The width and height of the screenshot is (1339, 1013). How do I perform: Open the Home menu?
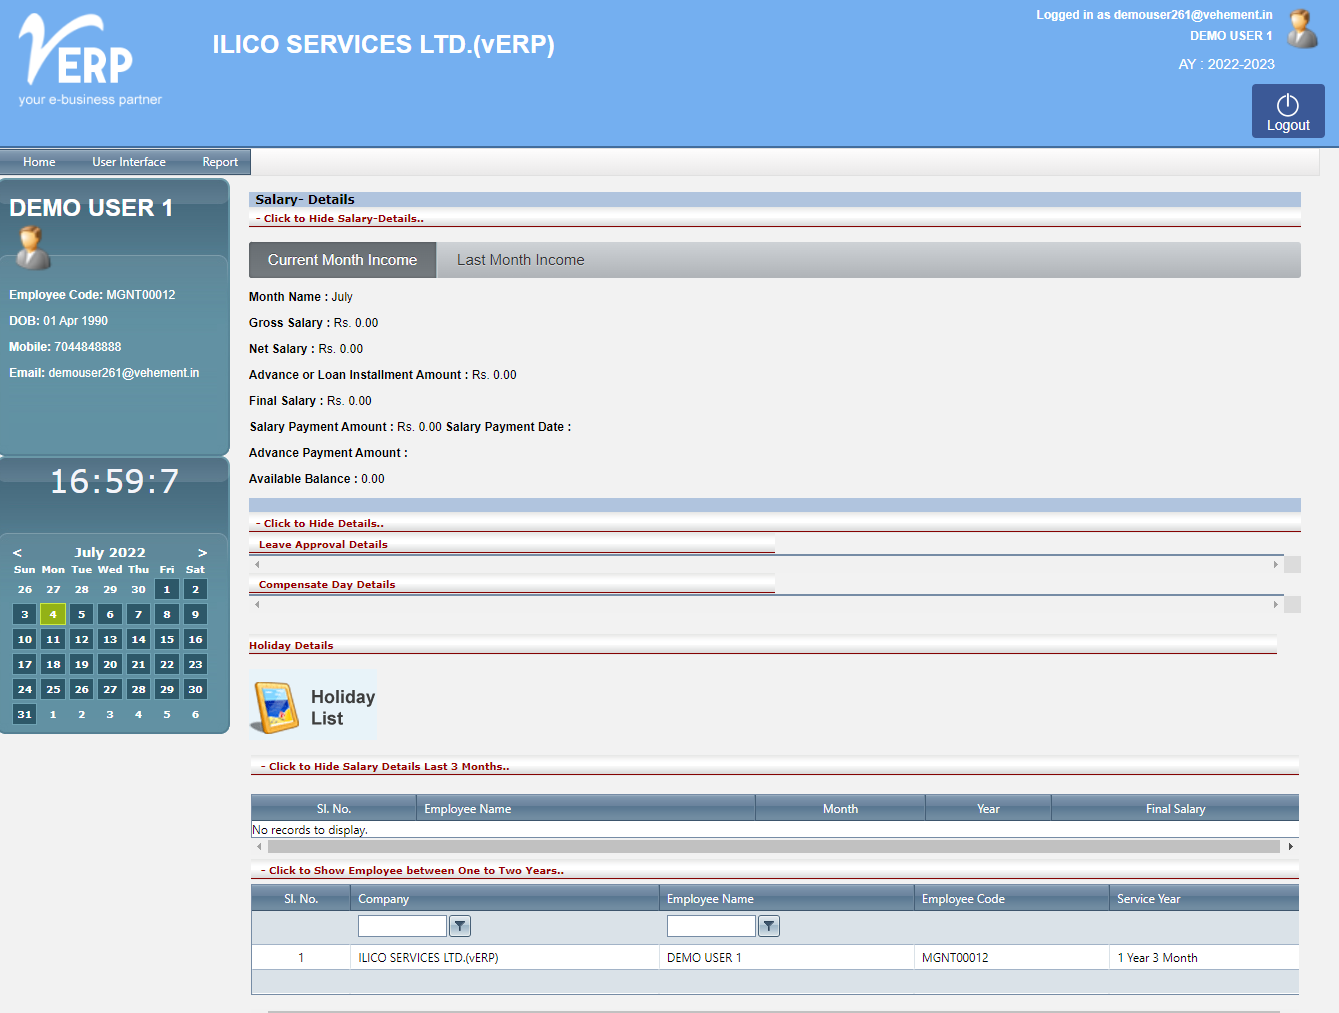(x=39, y=162)
